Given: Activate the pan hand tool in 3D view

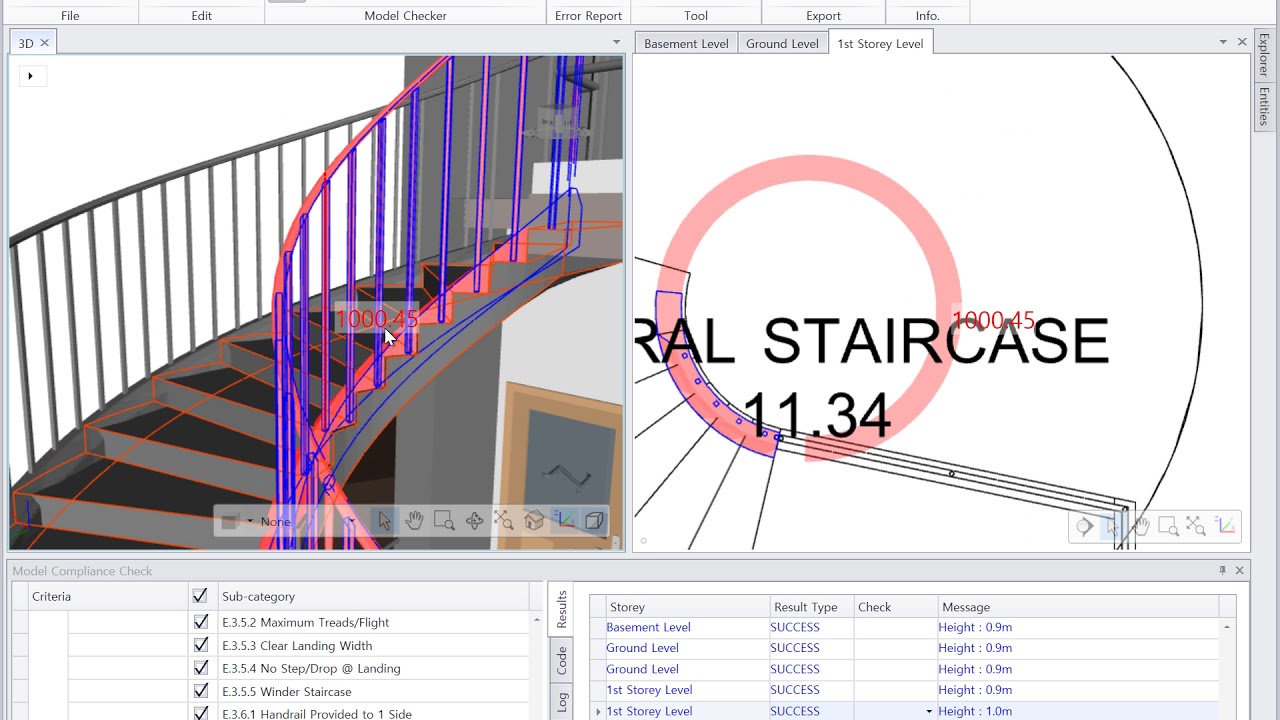Looking at the screenshot, I should [x=414, y=521].
